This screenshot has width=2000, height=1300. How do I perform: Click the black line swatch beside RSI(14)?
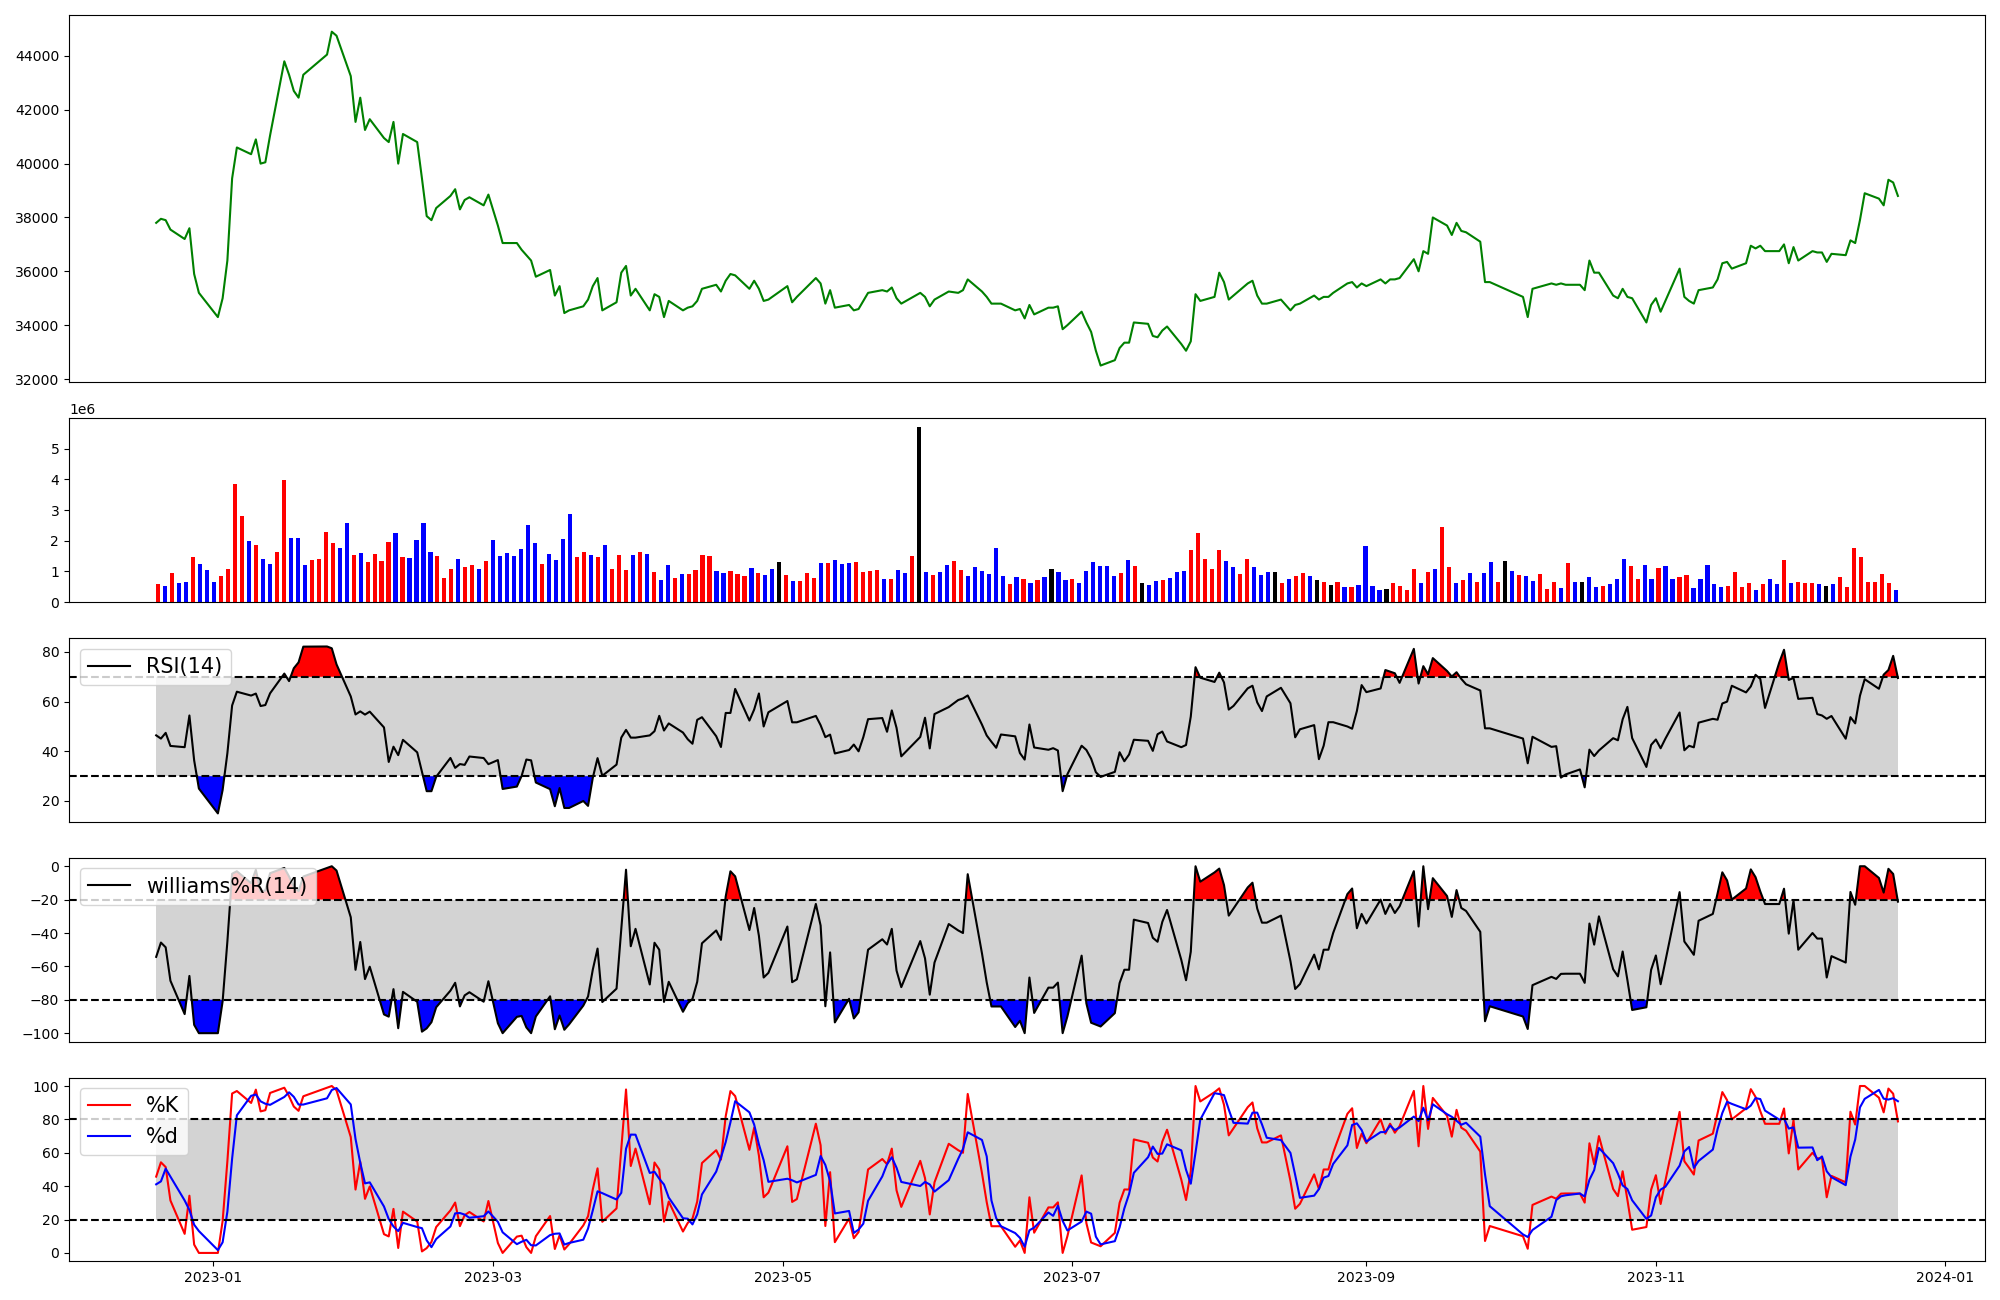pos(109,666)
